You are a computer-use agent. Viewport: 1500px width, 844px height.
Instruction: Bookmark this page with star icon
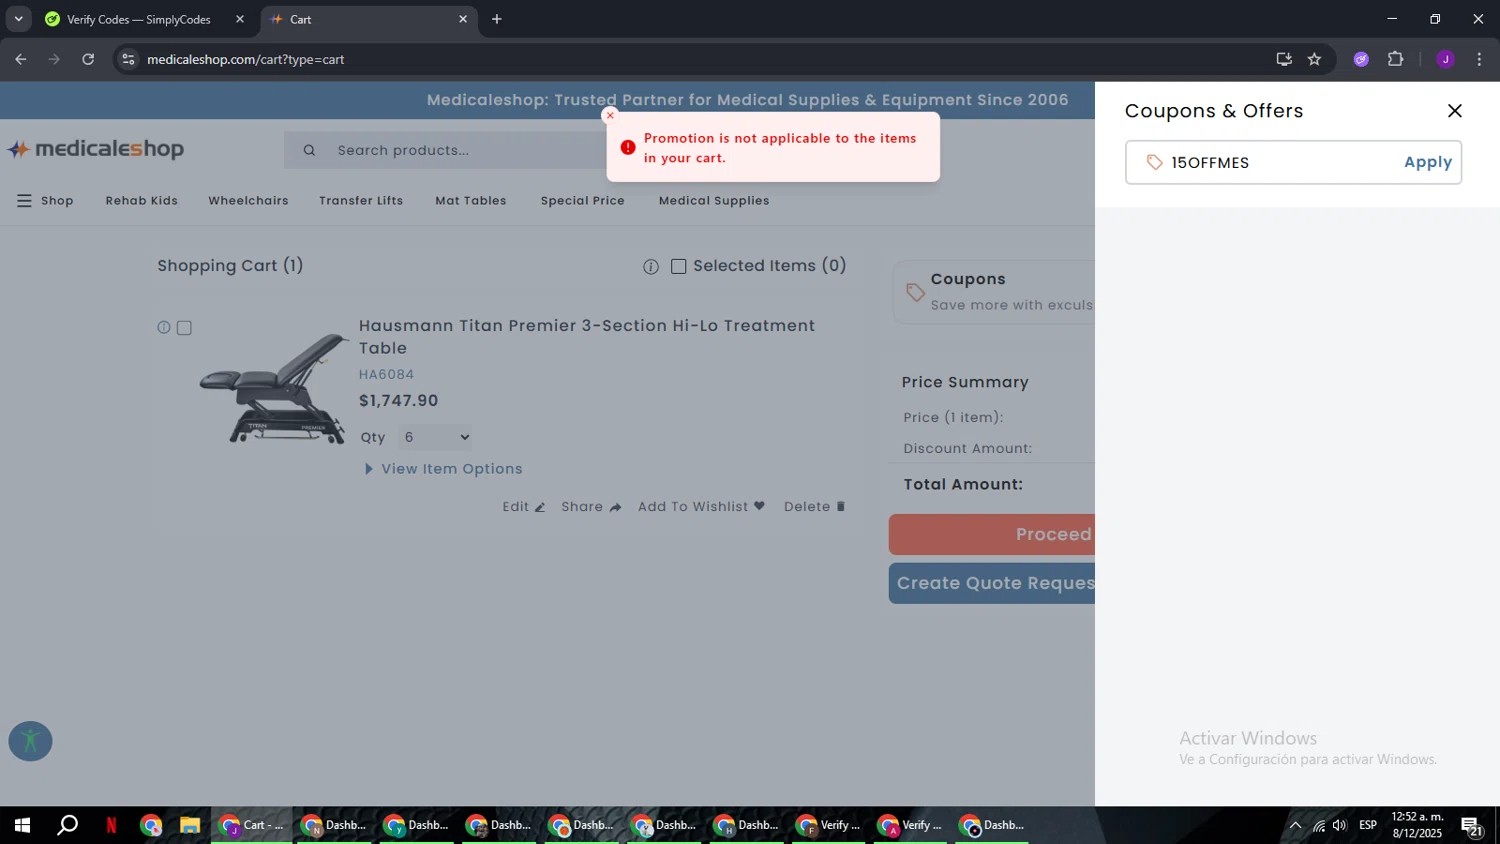coord(1314,59)
